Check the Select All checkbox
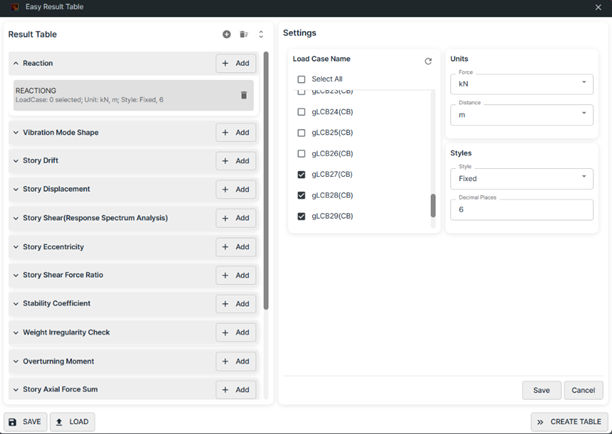Viewport: 612px width, 434px height. click(301, 79)
